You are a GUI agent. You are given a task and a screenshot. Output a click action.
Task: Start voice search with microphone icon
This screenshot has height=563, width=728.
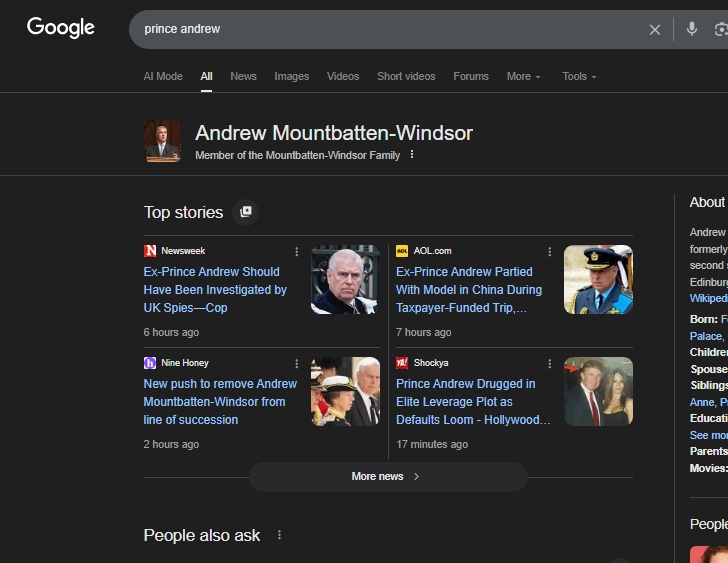[691, 29]
